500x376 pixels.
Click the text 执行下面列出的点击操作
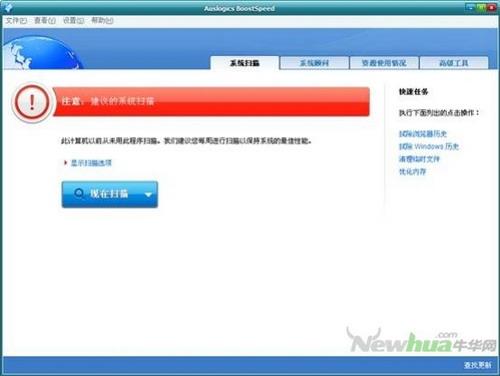coord(439,113)
